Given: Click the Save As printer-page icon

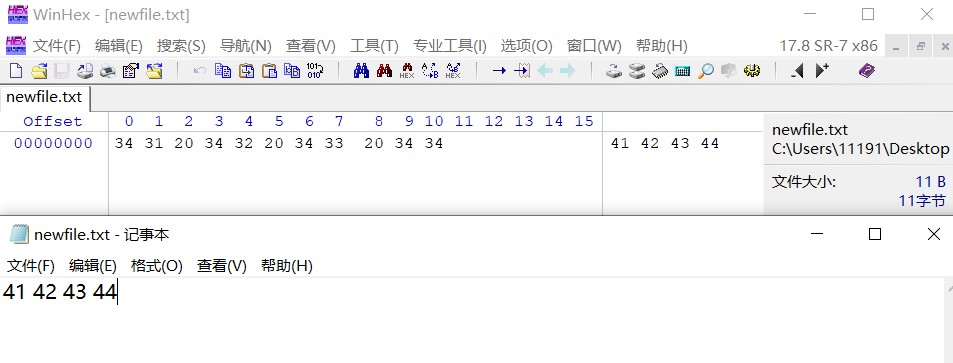Looking at the screenshot, I should [x=84, y=71].
